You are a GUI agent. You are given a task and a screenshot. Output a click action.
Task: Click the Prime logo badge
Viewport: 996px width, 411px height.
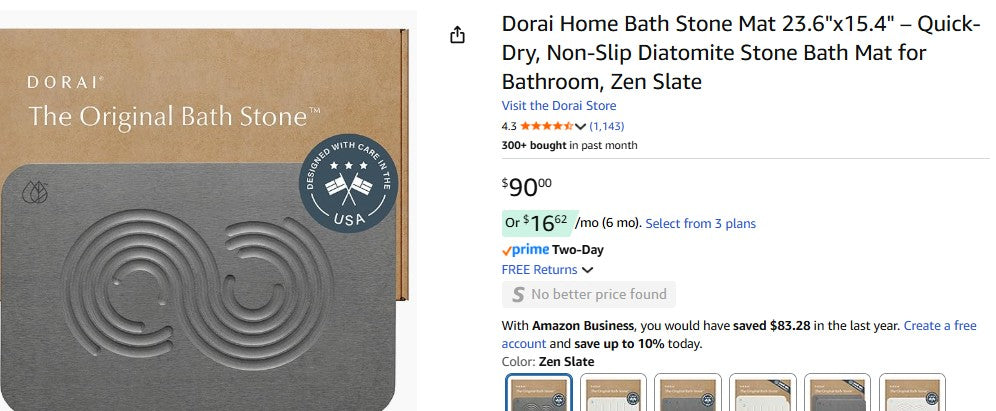click(x=525, y=250)
